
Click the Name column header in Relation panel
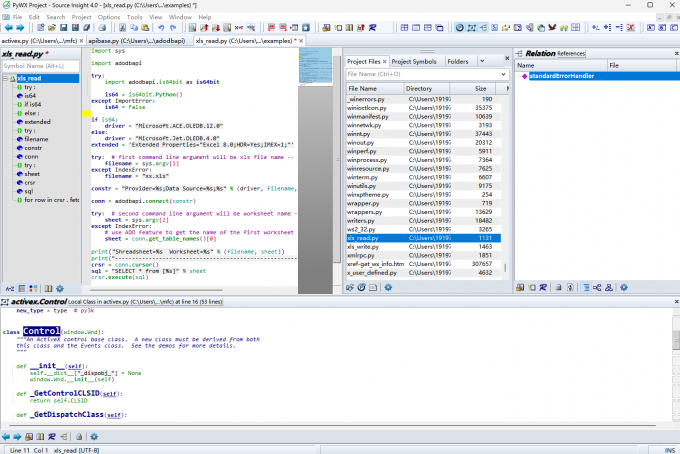click(x=561, y=65)
